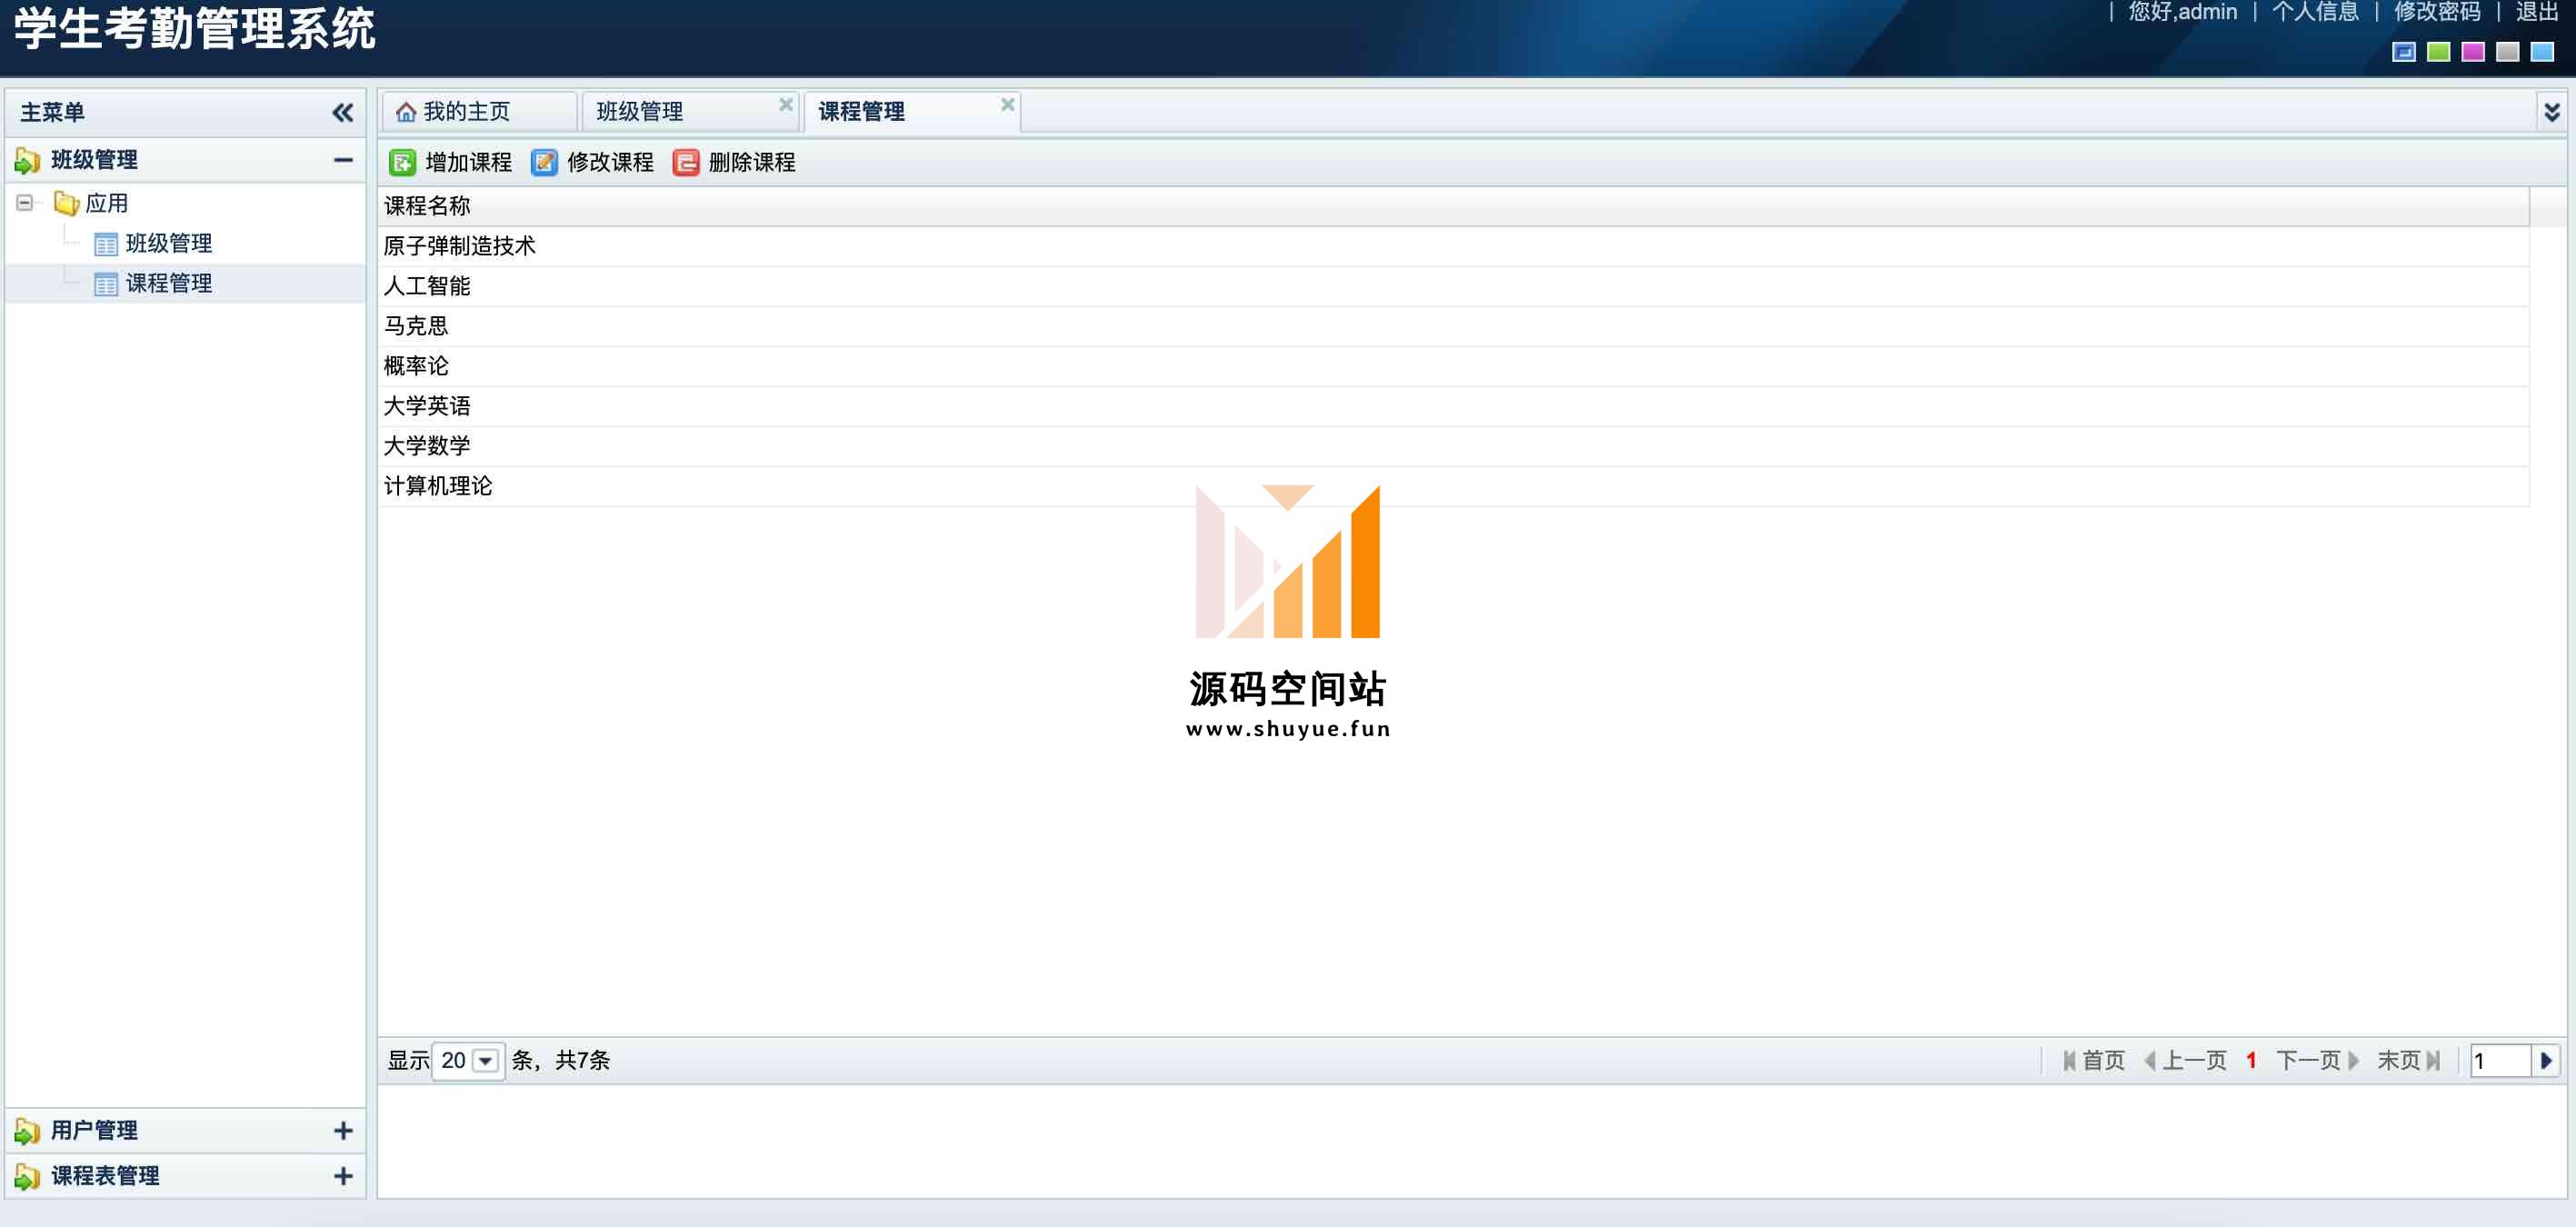Open 修改密码 link in header
Viewport: 2576px width, 1227px height.
pyautogui.click(x=2437, y=12)
